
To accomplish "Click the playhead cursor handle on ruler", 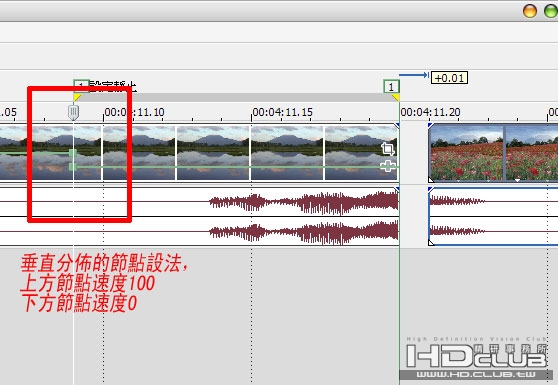I will tap(73, 112).
